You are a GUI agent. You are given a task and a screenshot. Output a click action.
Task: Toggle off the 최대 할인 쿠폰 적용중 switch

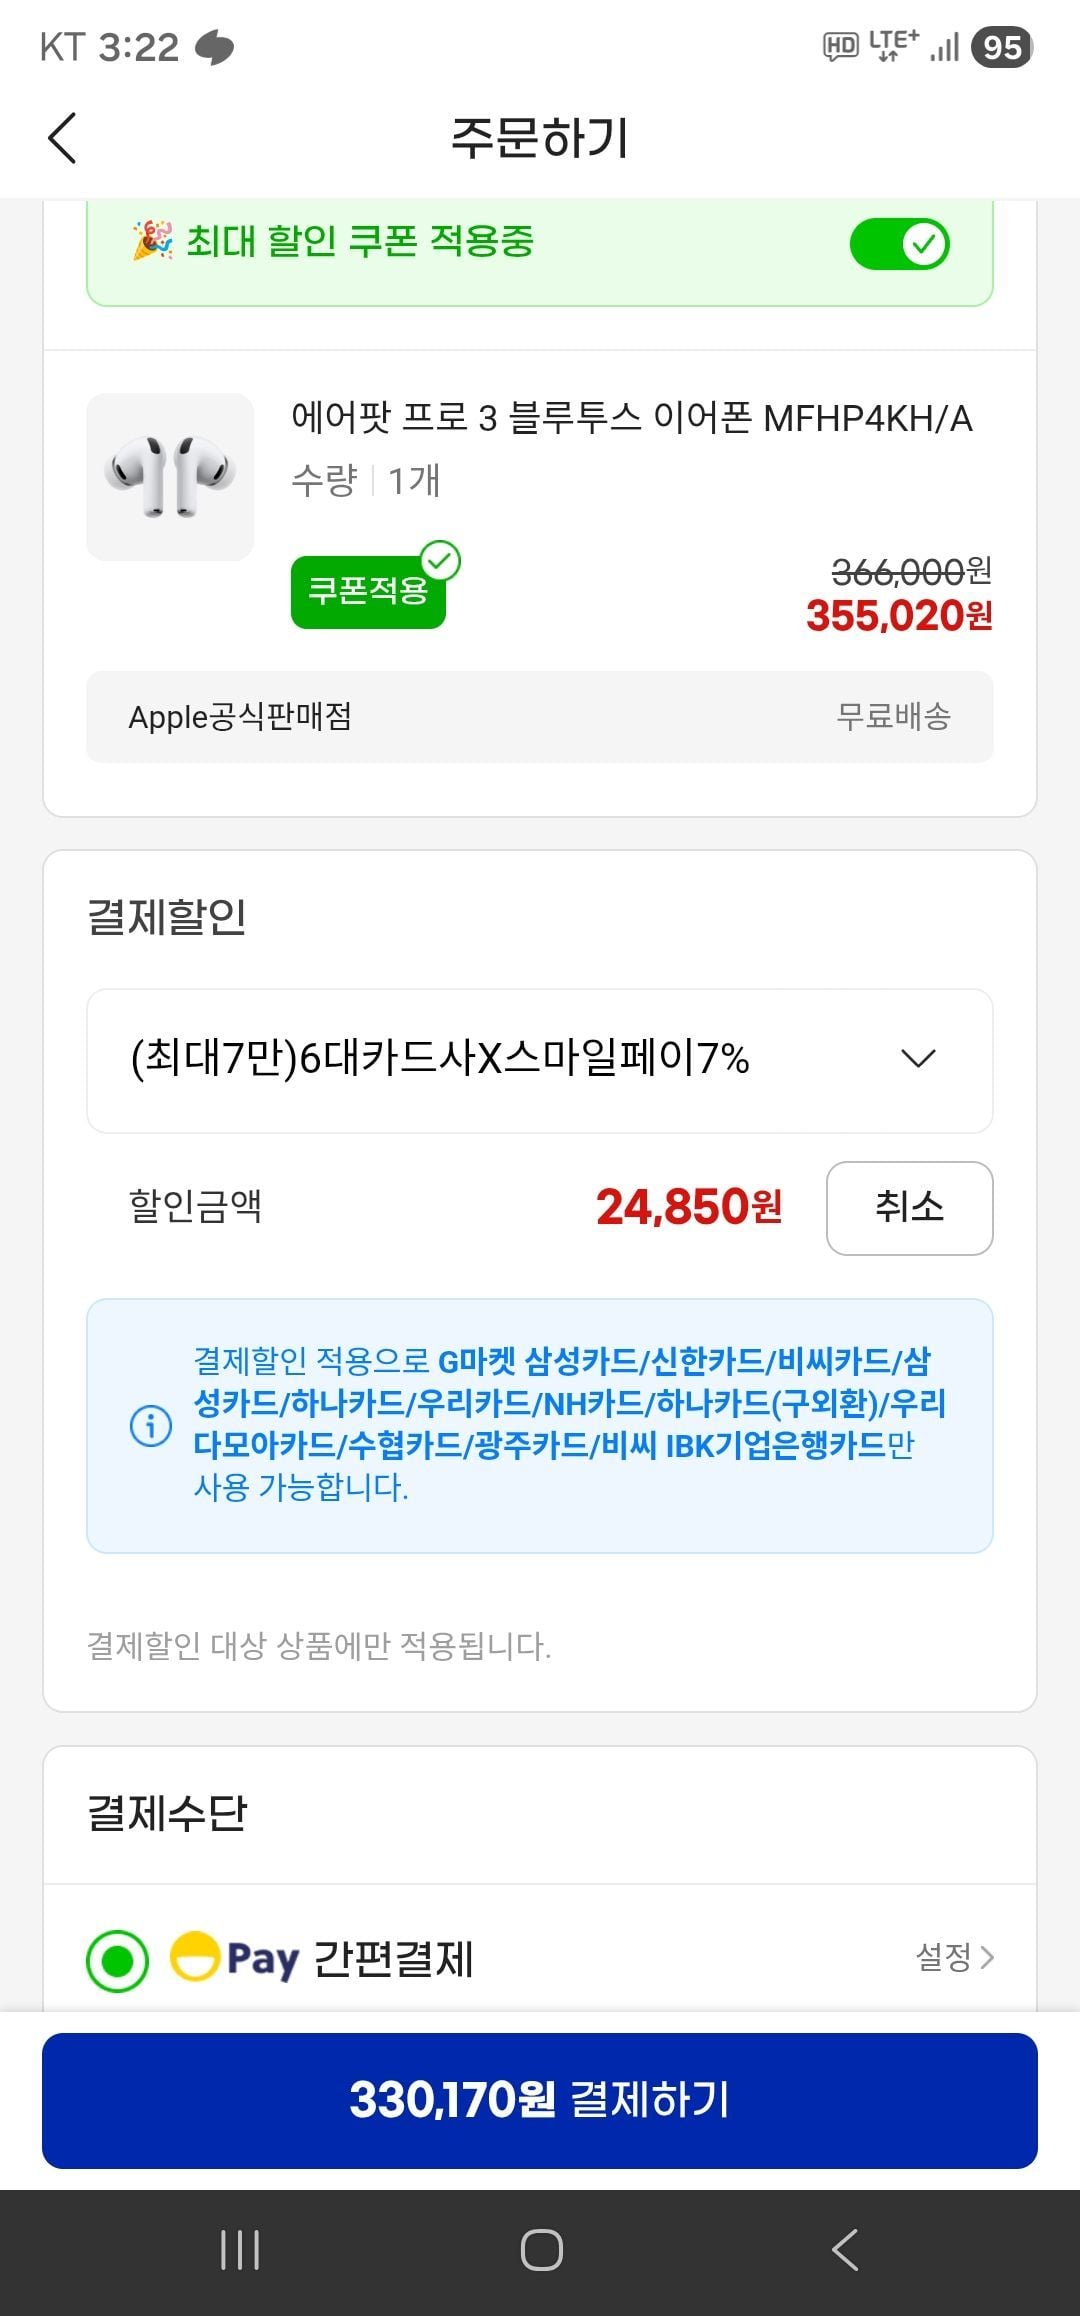(x=899, y=244)
